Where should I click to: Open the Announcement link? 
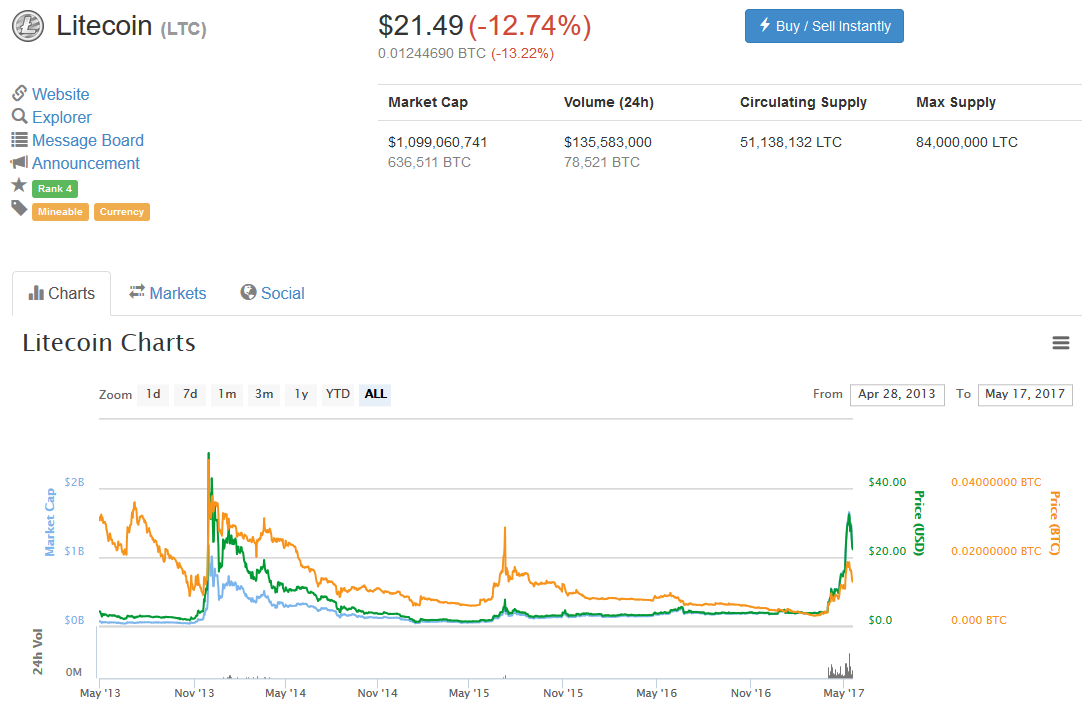coord(86,163)
